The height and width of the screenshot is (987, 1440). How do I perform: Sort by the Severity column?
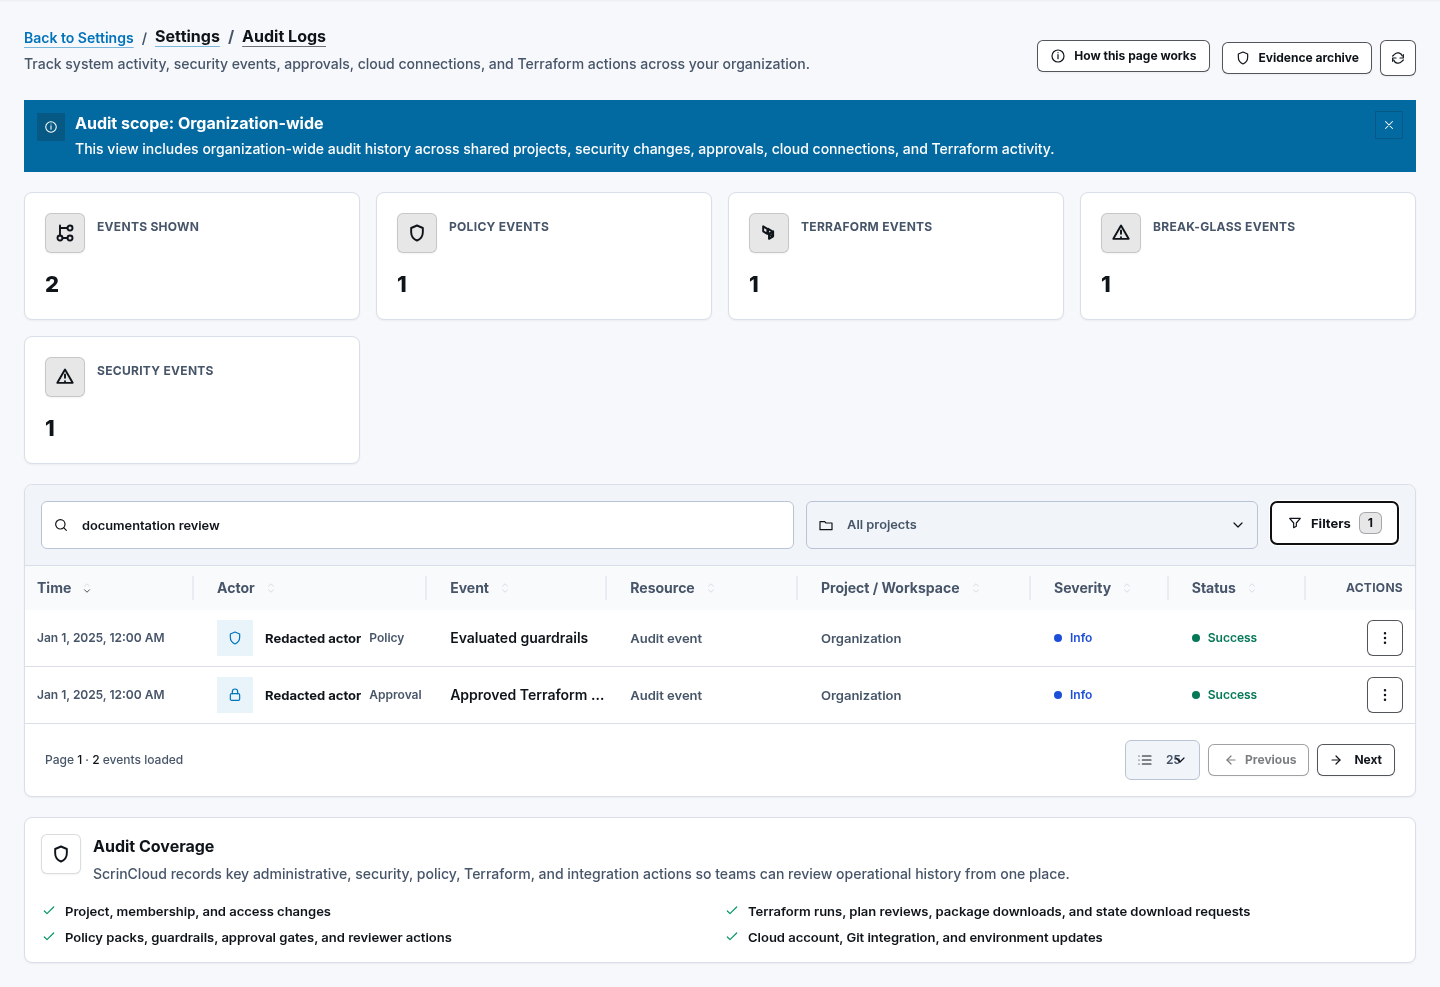click(1093, 588)
